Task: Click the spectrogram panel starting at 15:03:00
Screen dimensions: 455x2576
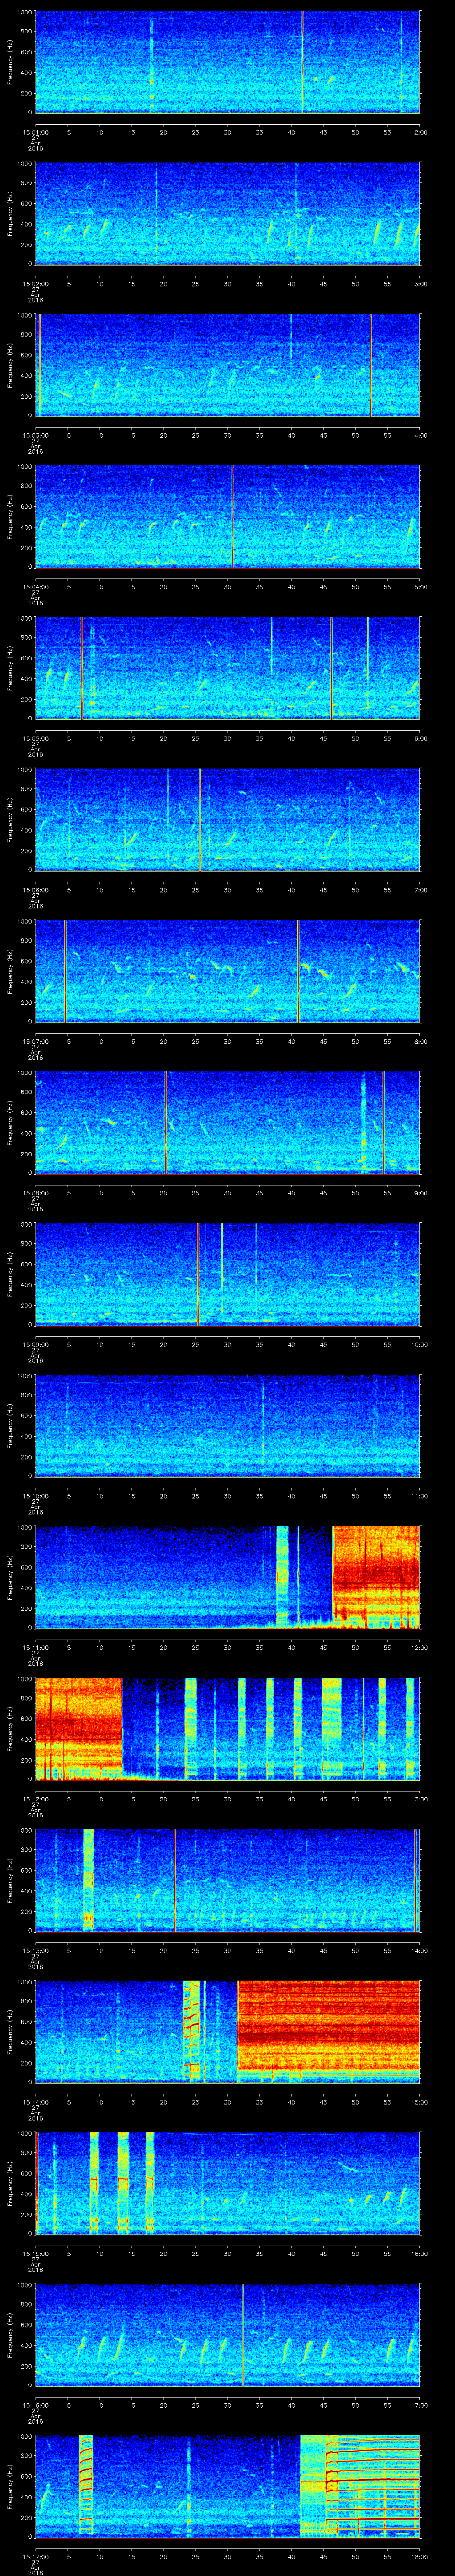Action: tap(227, 366)
